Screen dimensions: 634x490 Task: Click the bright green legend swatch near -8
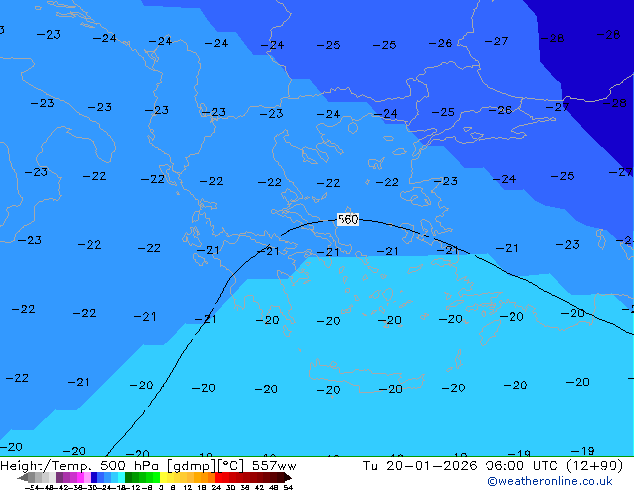tap(156, 477)
